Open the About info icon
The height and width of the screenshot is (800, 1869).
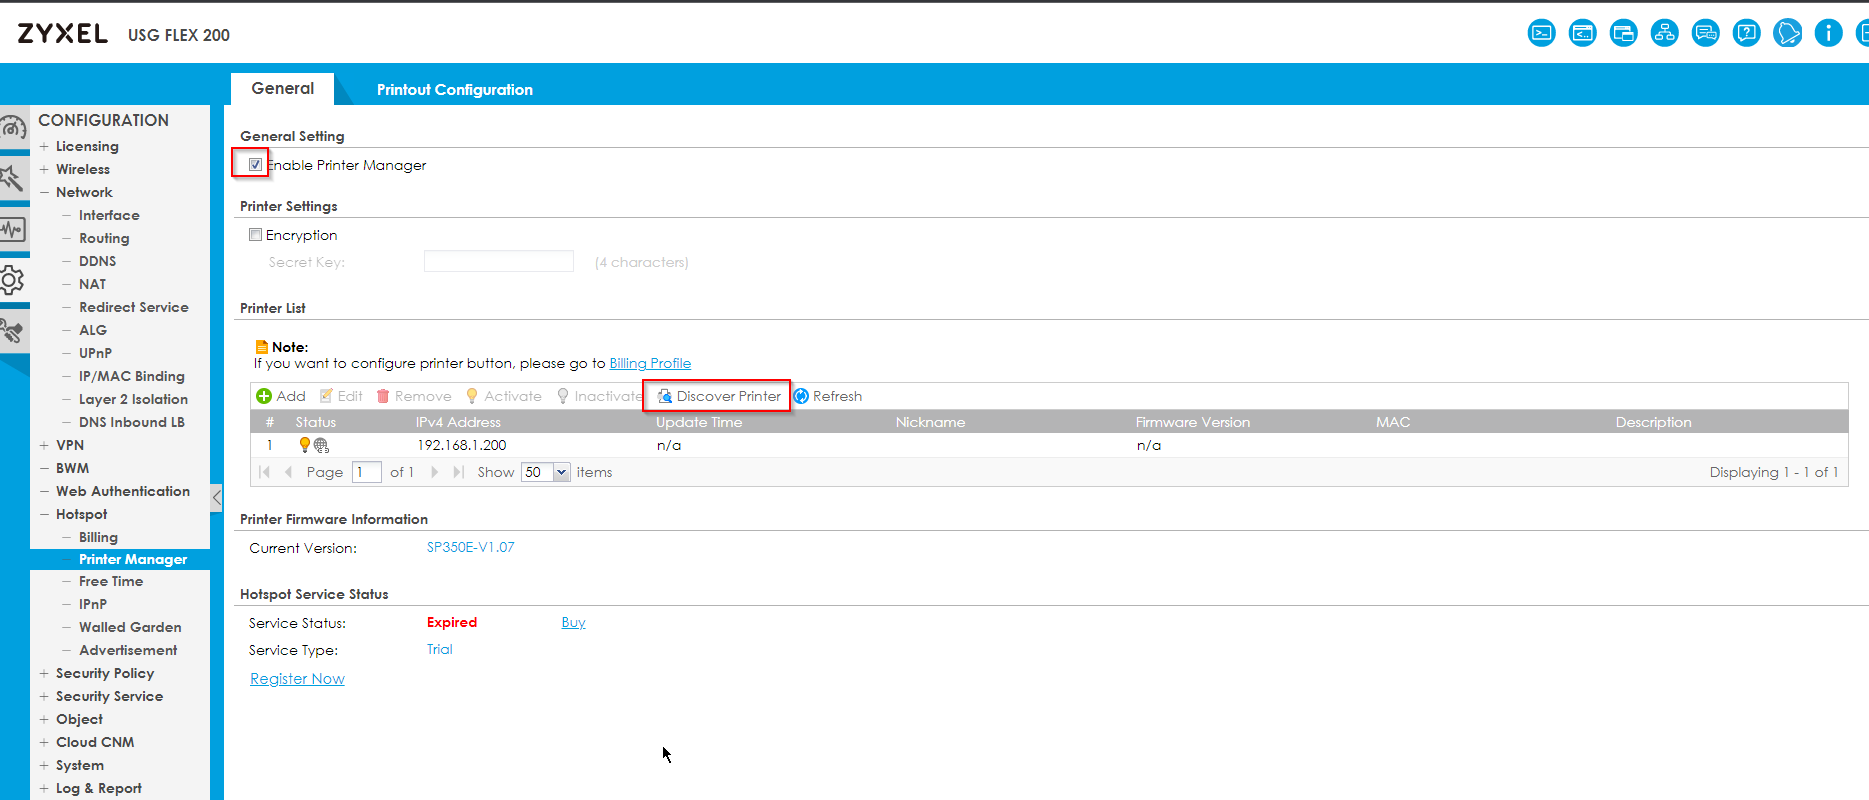[1828, 34]
